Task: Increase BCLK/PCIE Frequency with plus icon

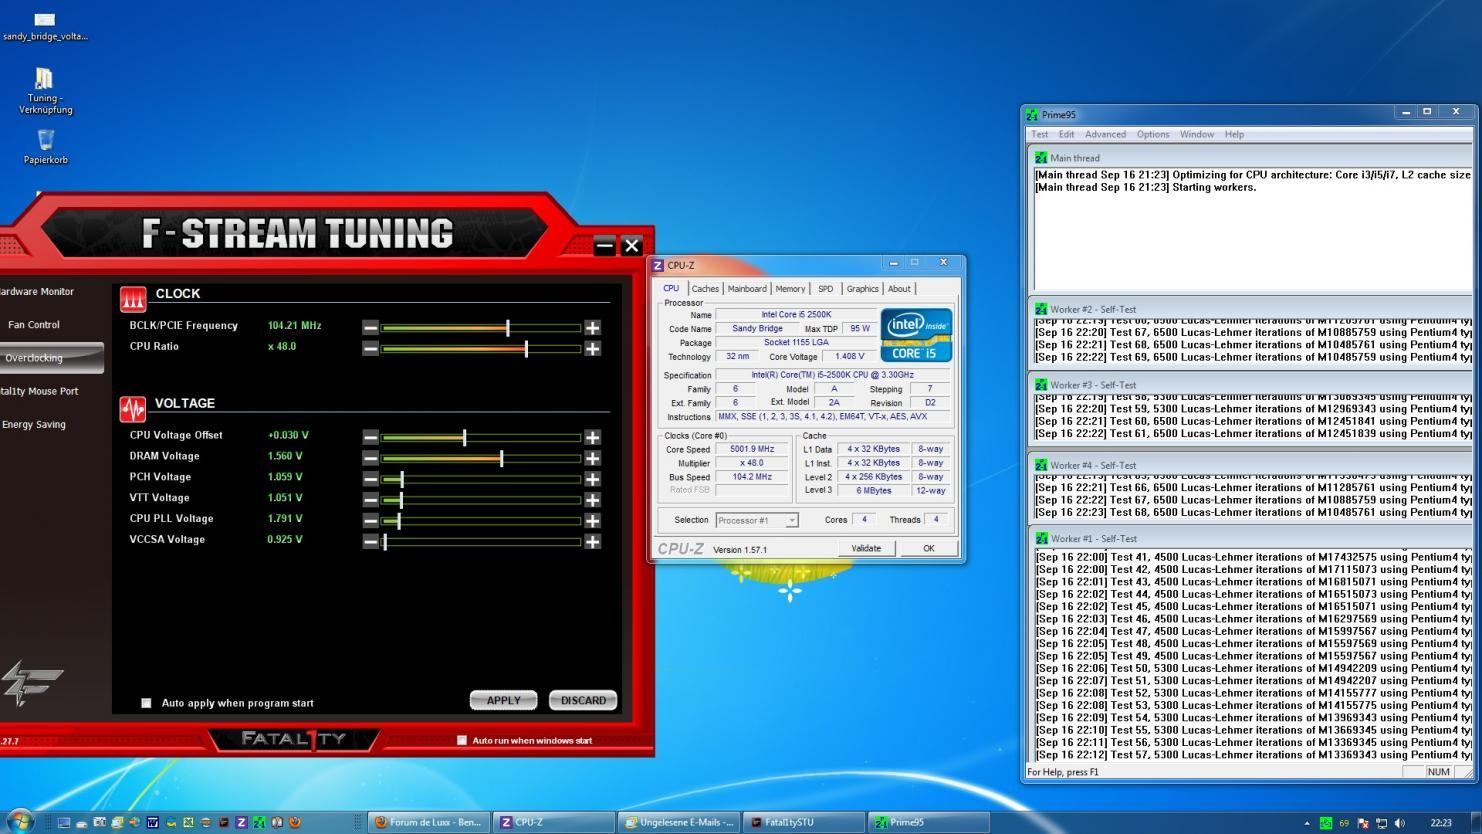Action: 592,328
